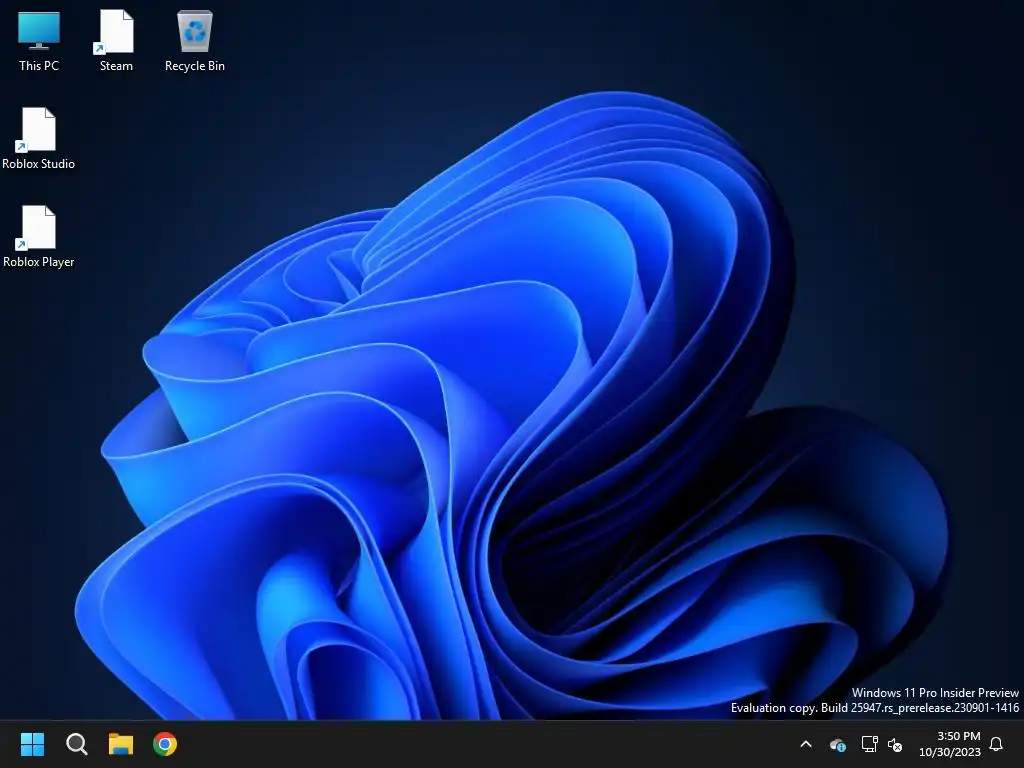Viewport: 1024px width, 768px height.
Task: Open the clock showing 3:50 PM
Action: (950, 744)
